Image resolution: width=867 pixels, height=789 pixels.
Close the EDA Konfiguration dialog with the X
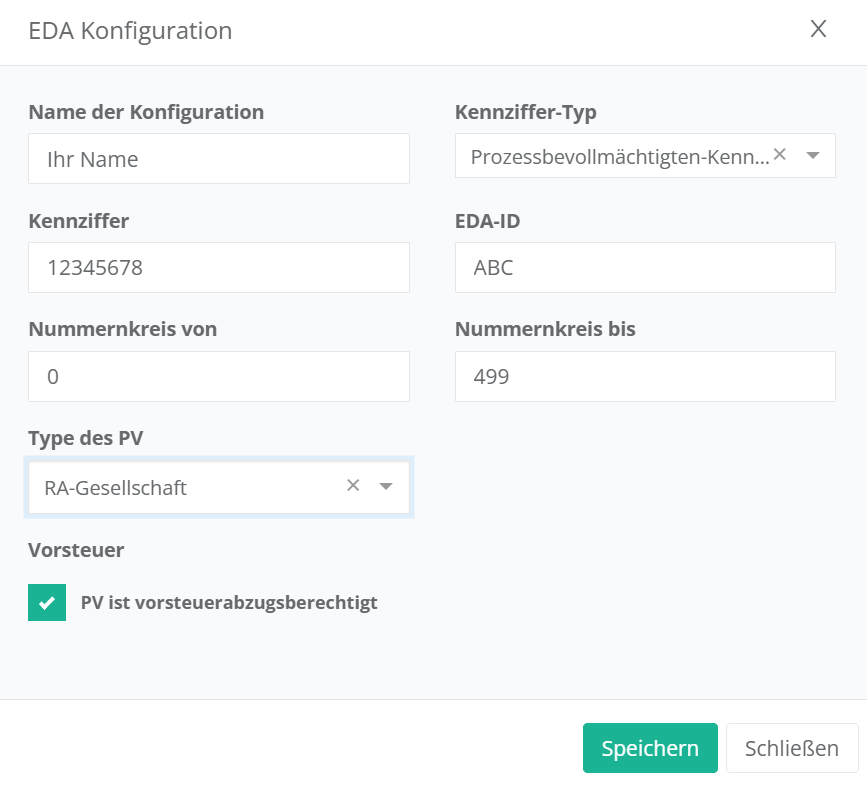tap(818, 29)
